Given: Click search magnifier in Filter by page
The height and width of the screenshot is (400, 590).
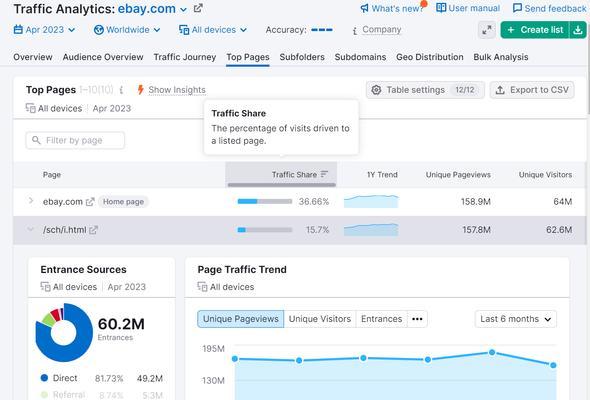Looking at the screenshot, I should 36,140.
